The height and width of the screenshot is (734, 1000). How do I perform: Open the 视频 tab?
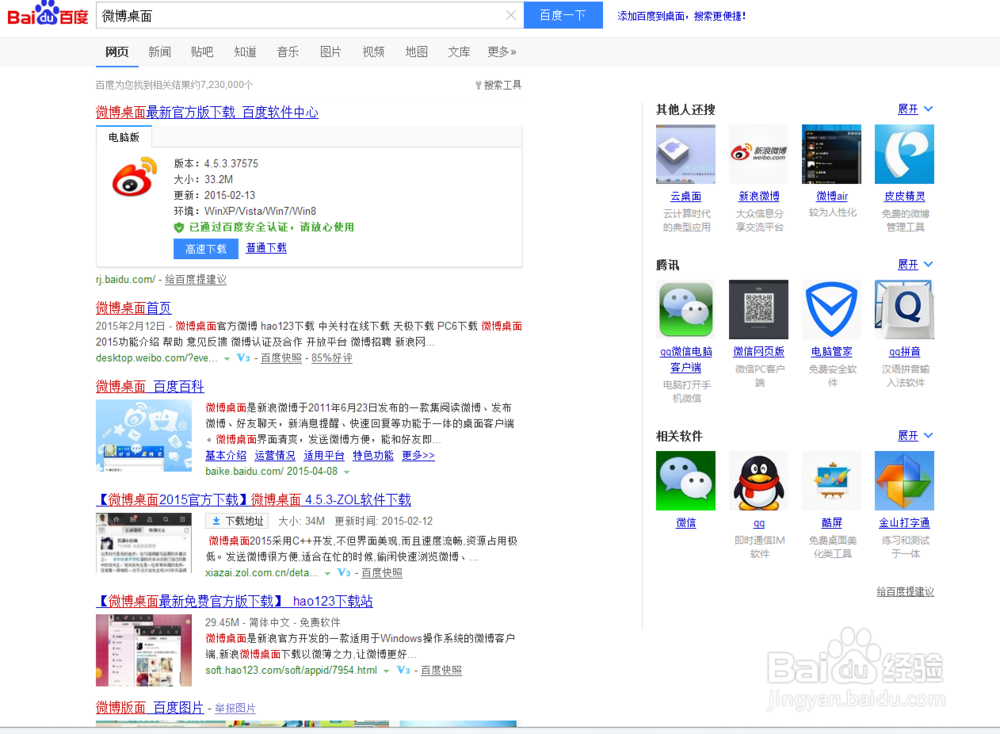pyautogui.click(x=373, y=52)
